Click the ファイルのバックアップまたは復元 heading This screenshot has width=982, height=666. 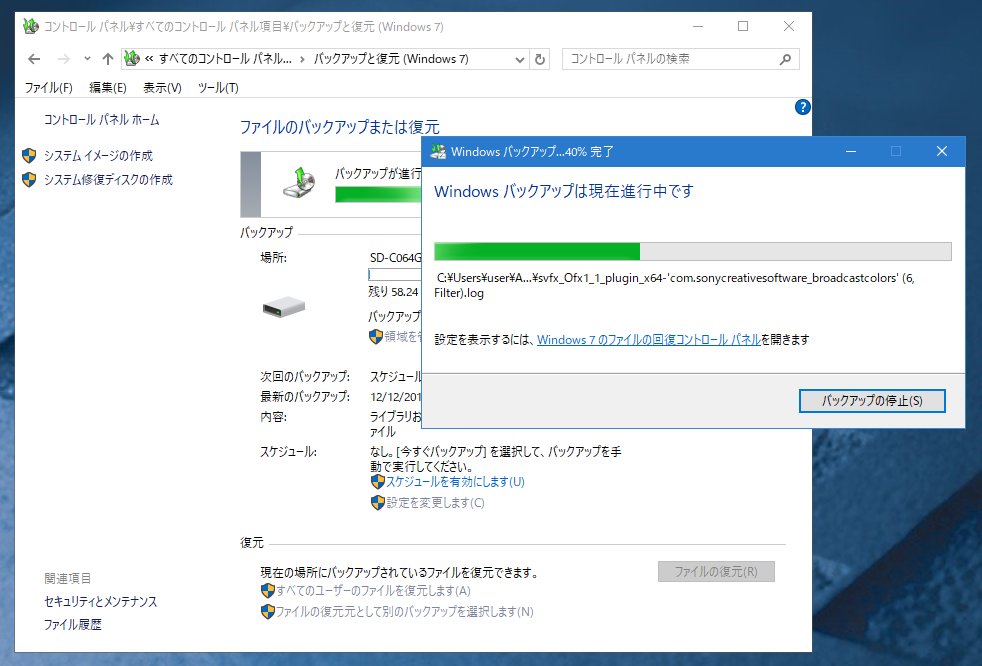tap(339, 127)
